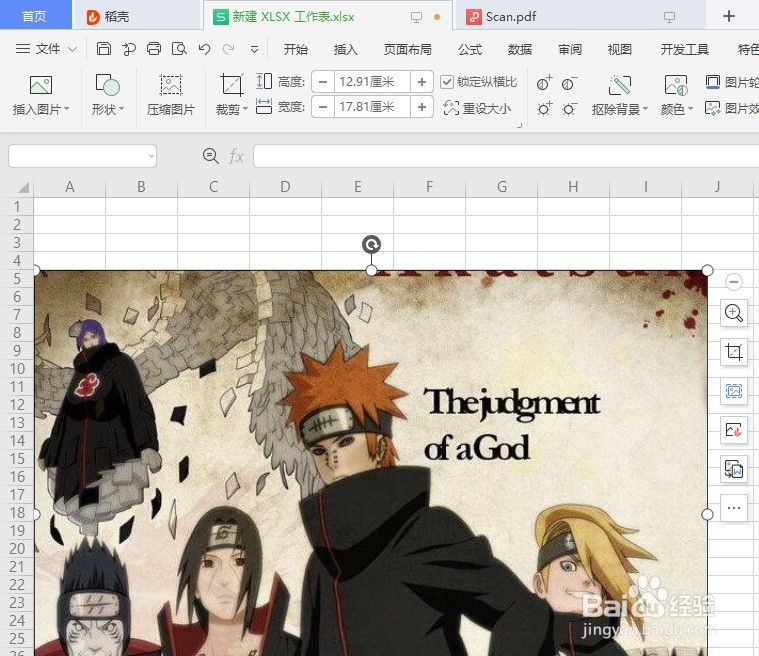This screenshot has height=656, width=759.
Task: Select column E header
Action: [357, 187]
